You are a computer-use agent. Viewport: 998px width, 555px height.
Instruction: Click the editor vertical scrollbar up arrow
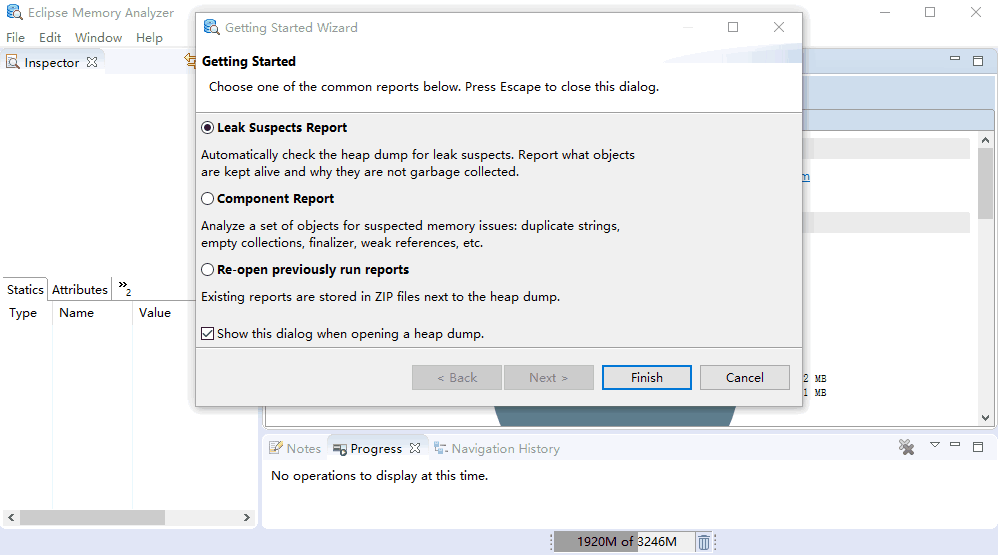point(985,140)
